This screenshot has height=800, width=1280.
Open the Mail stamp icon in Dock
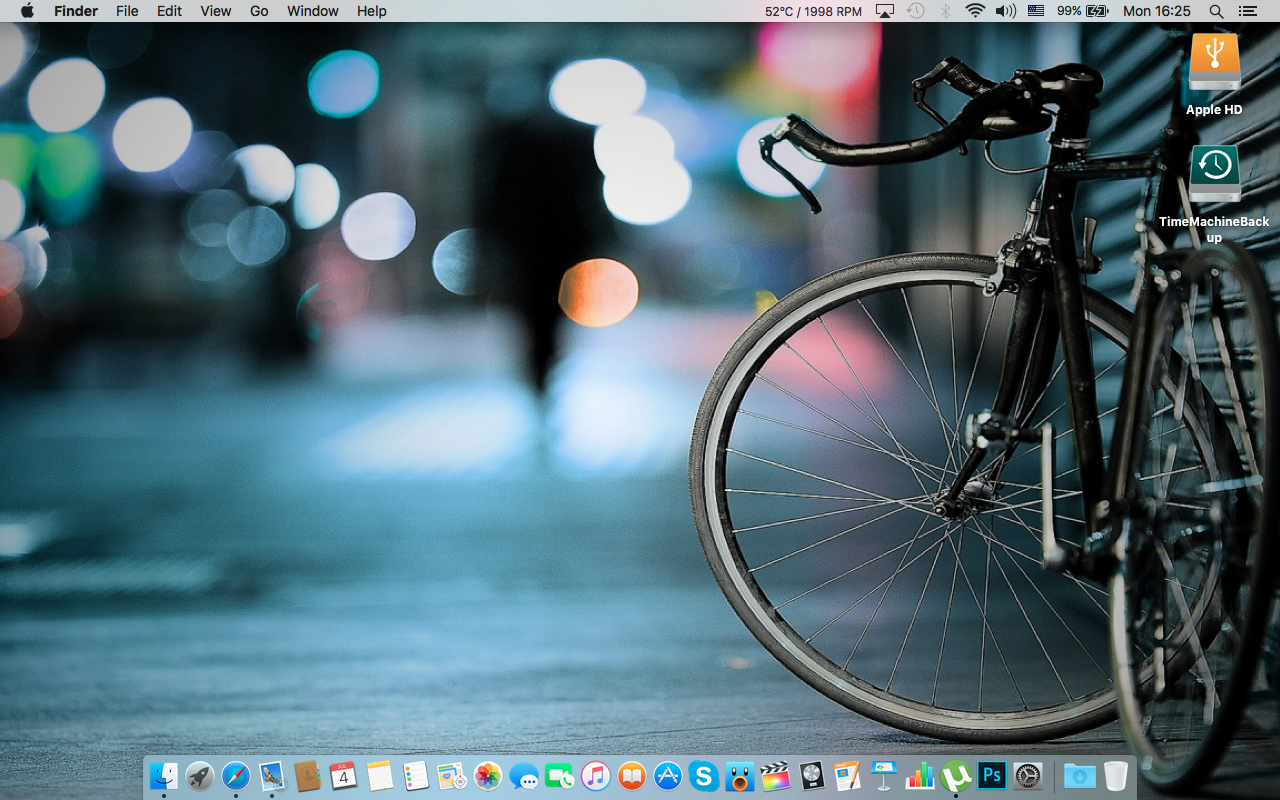272,775
